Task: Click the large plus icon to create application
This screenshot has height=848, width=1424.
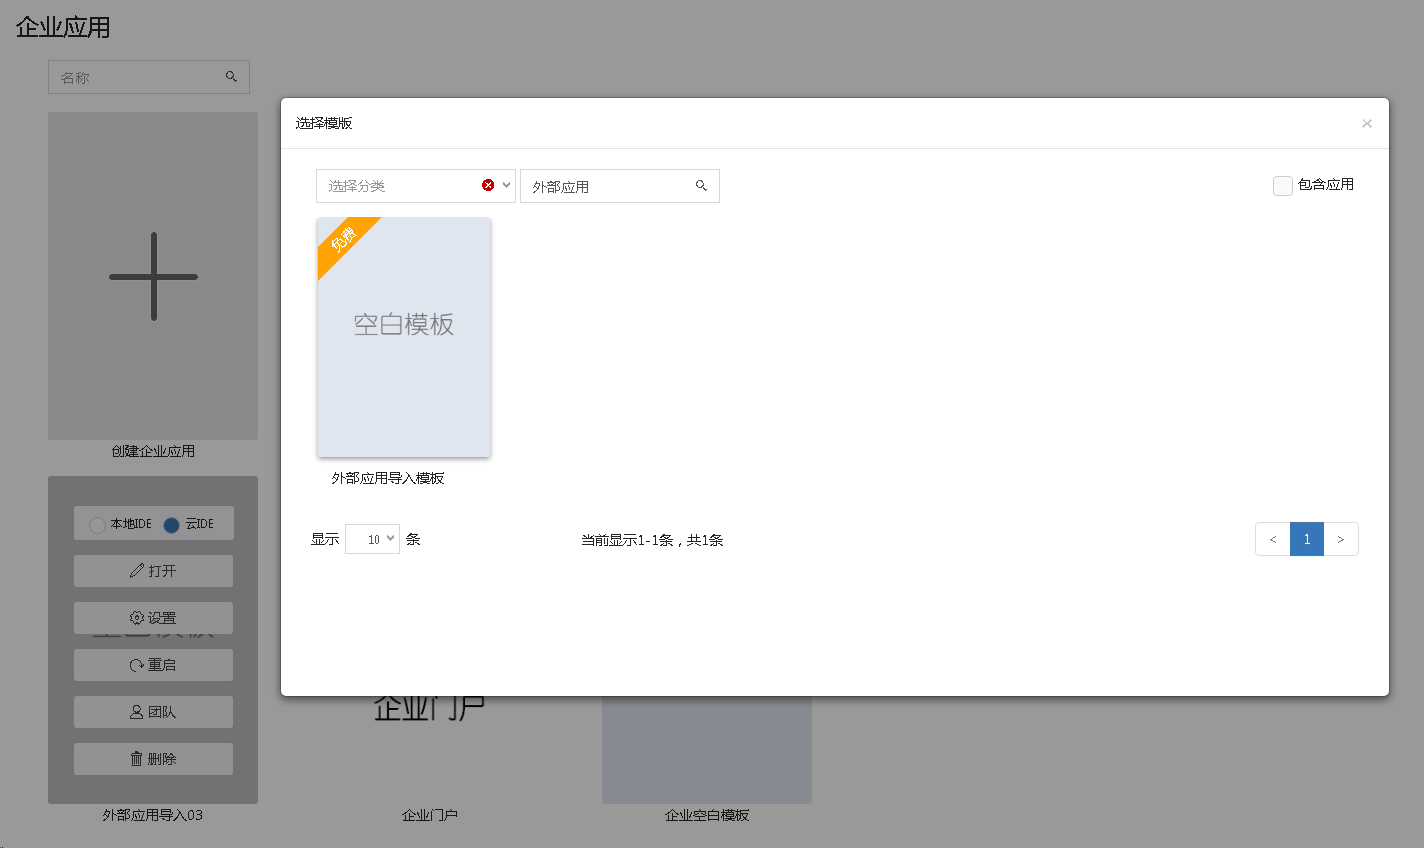Action: click(x=153, y=276)
